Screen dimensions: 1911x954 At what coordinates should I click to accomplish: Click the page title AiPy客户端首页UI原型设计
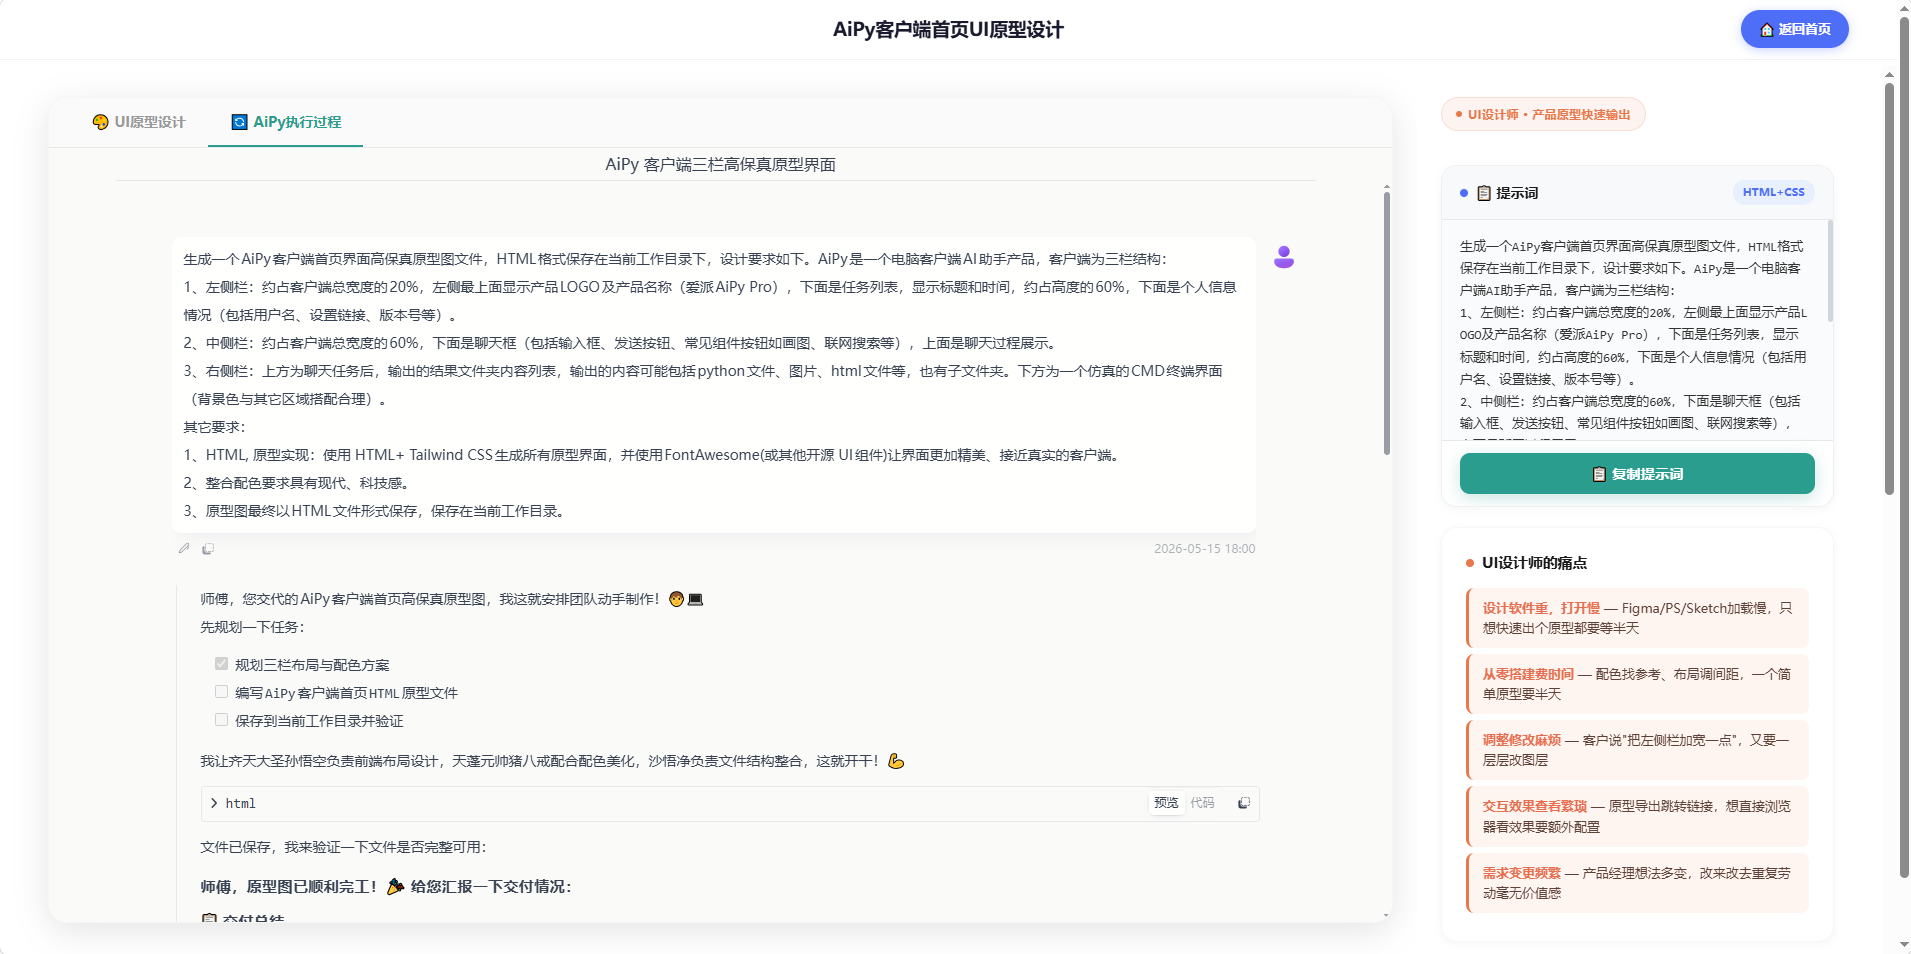click(x=948, y=30)
